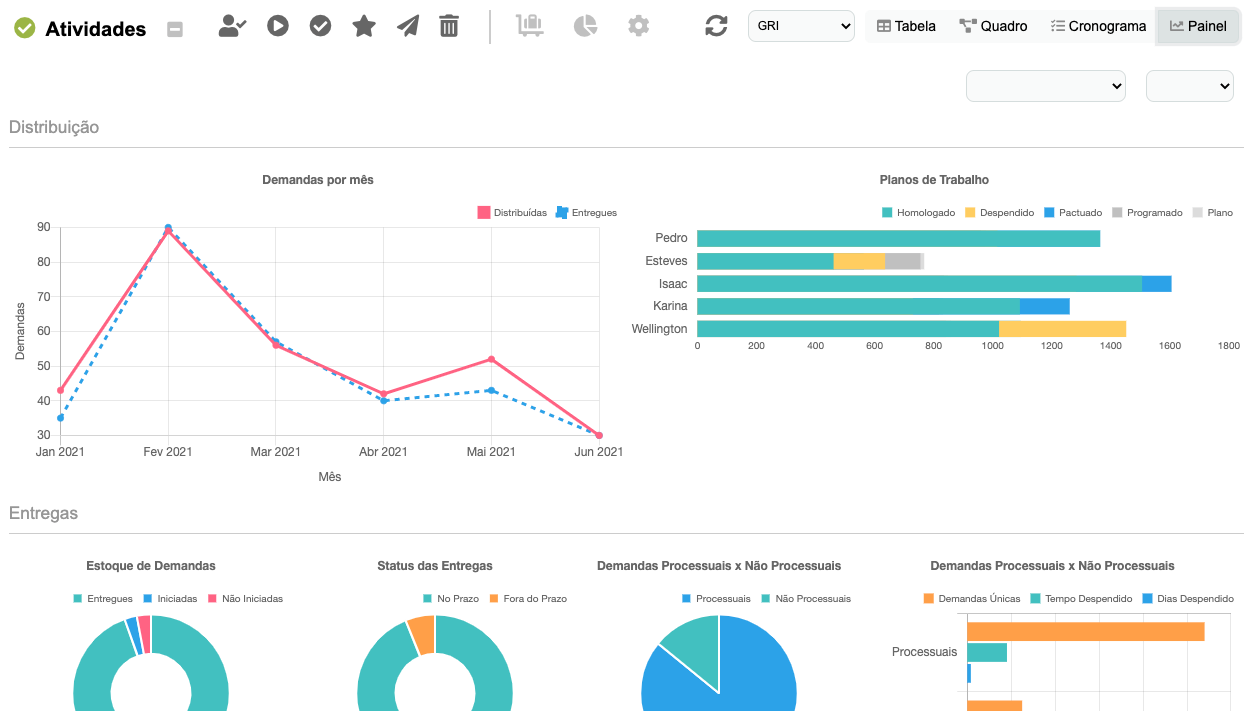Click Wellington's yellow Despendido bar segment

point(1062,329)
